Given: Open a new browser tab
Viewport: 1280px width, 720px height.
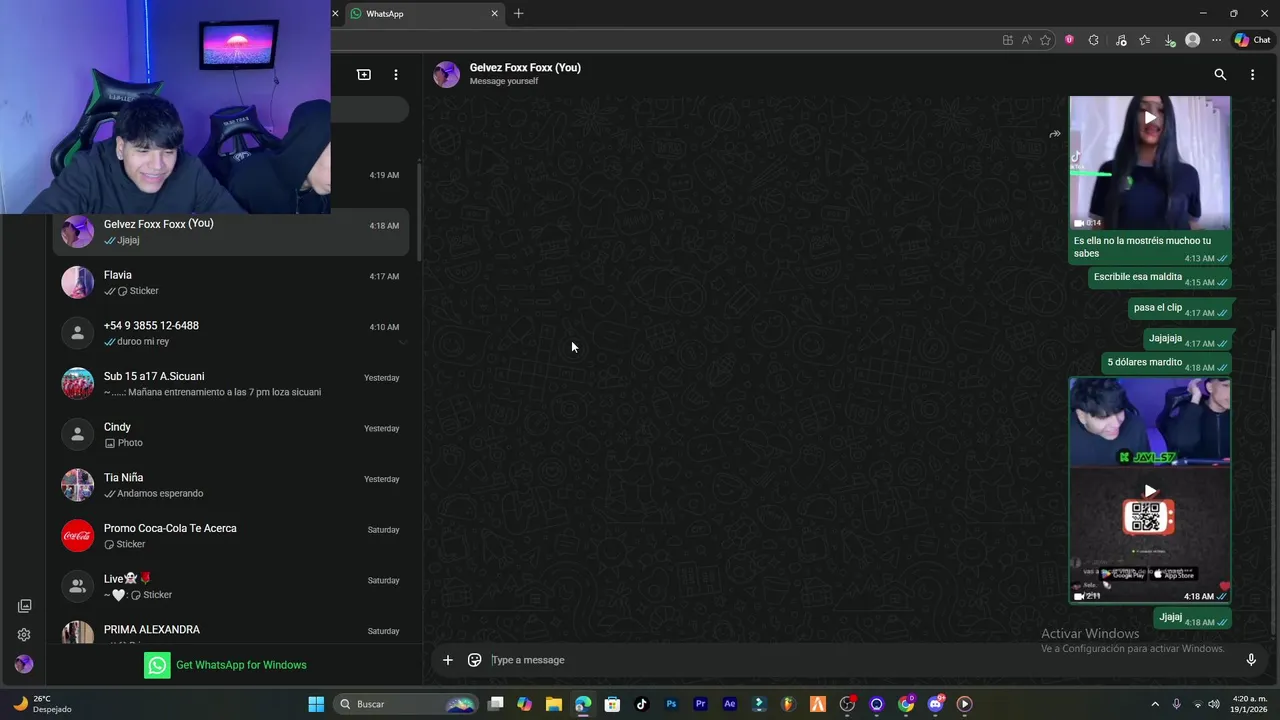Looking at the screenshot, I should [518, 14].
